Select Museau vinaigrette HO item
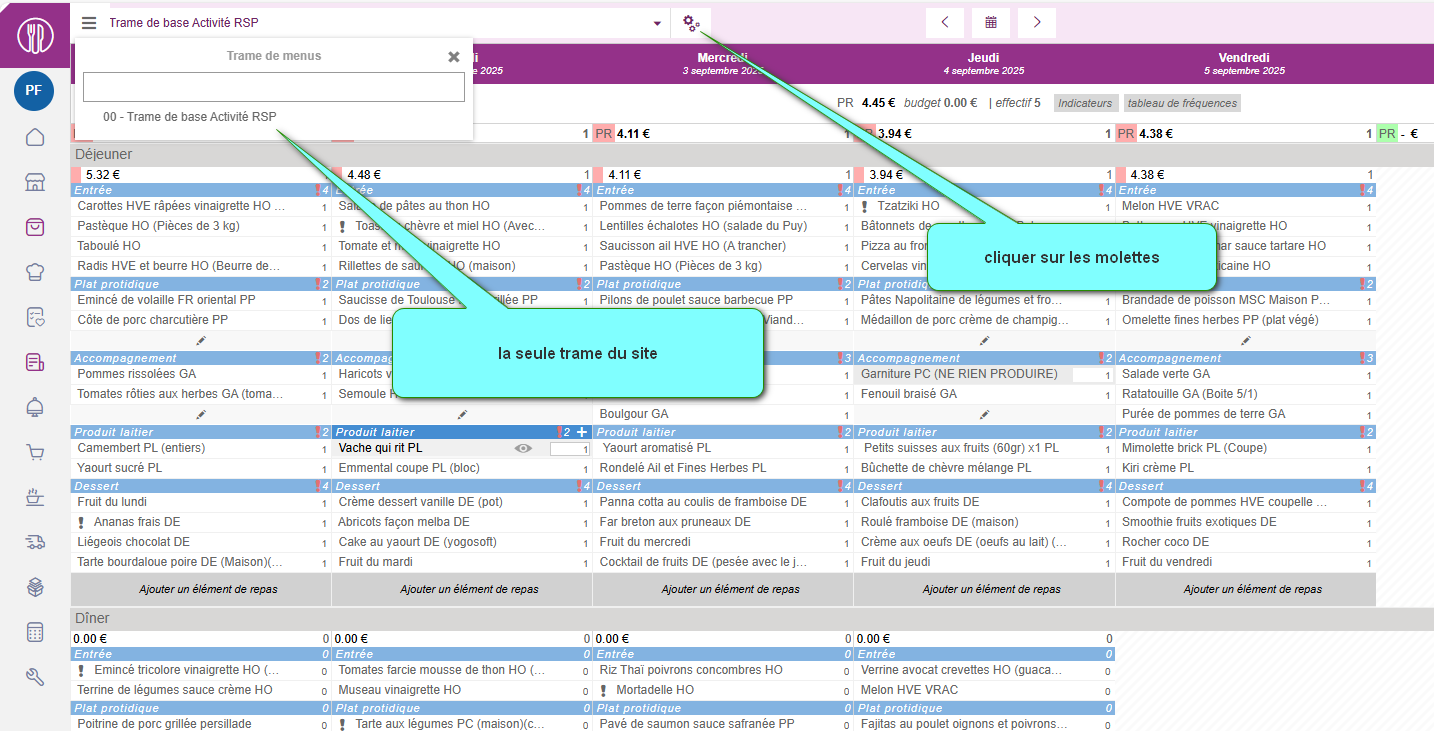The width and height of the screenshot is (1434, 731). 400,690
